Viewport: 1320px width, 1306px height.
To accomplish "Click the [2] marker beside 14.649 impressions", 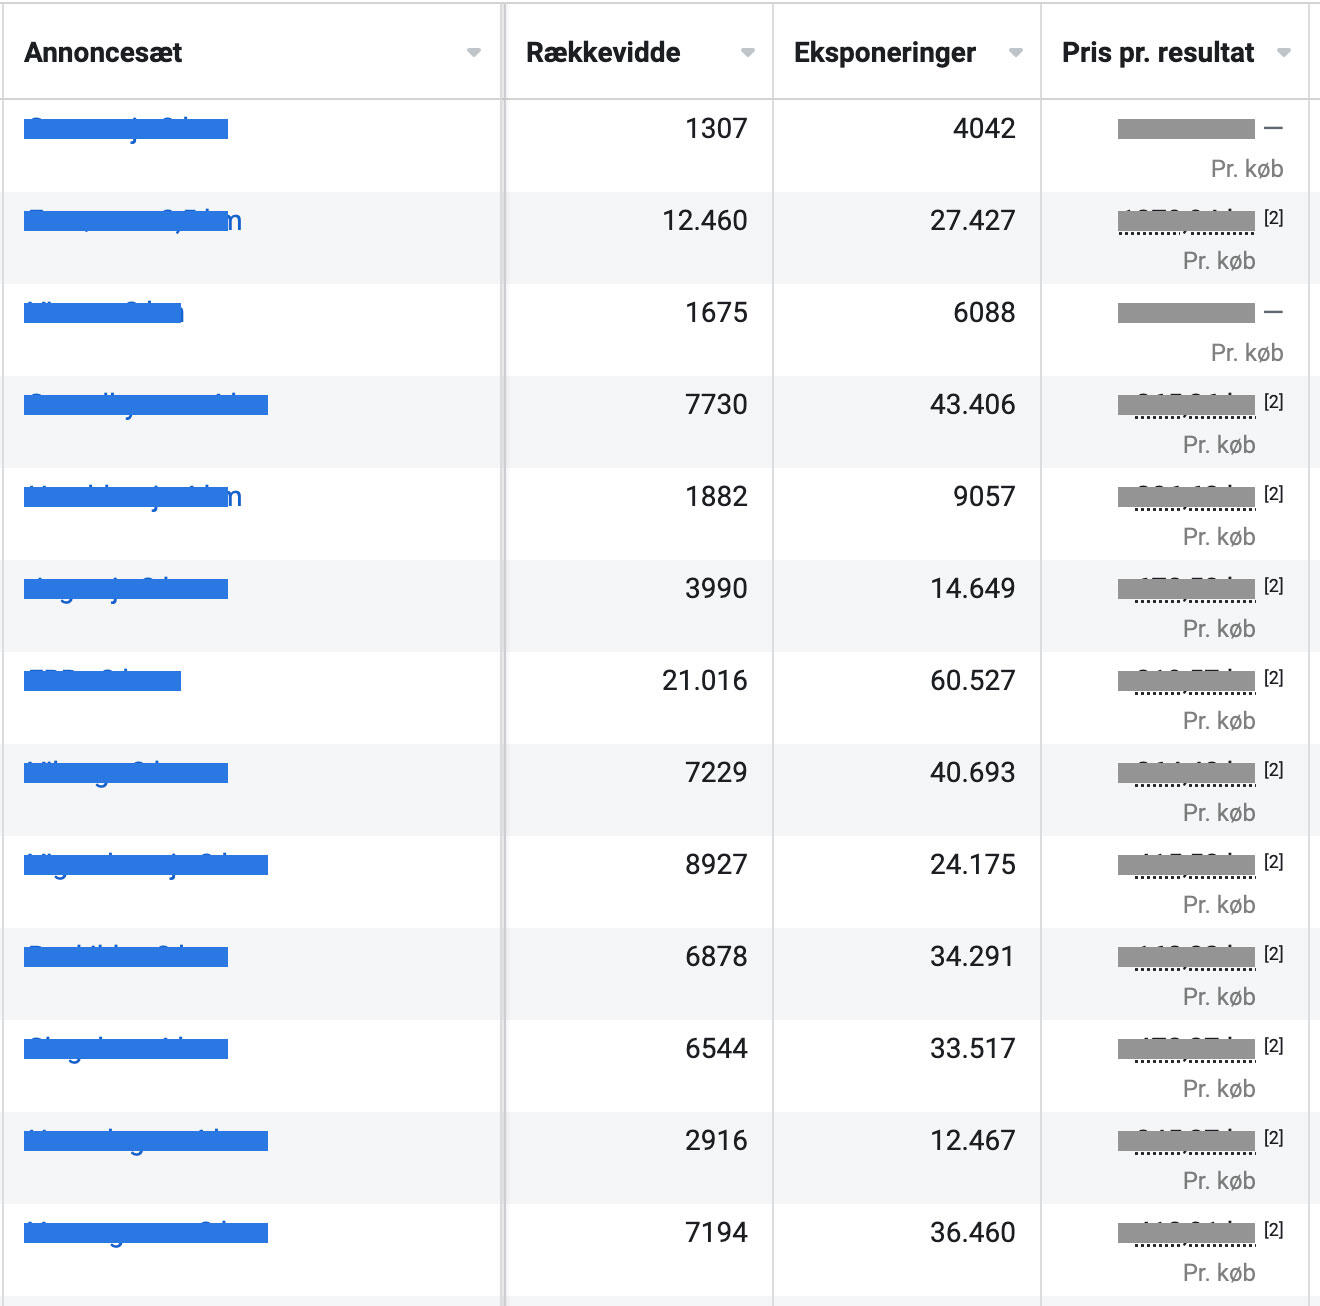I will [x=1273, y=586].
